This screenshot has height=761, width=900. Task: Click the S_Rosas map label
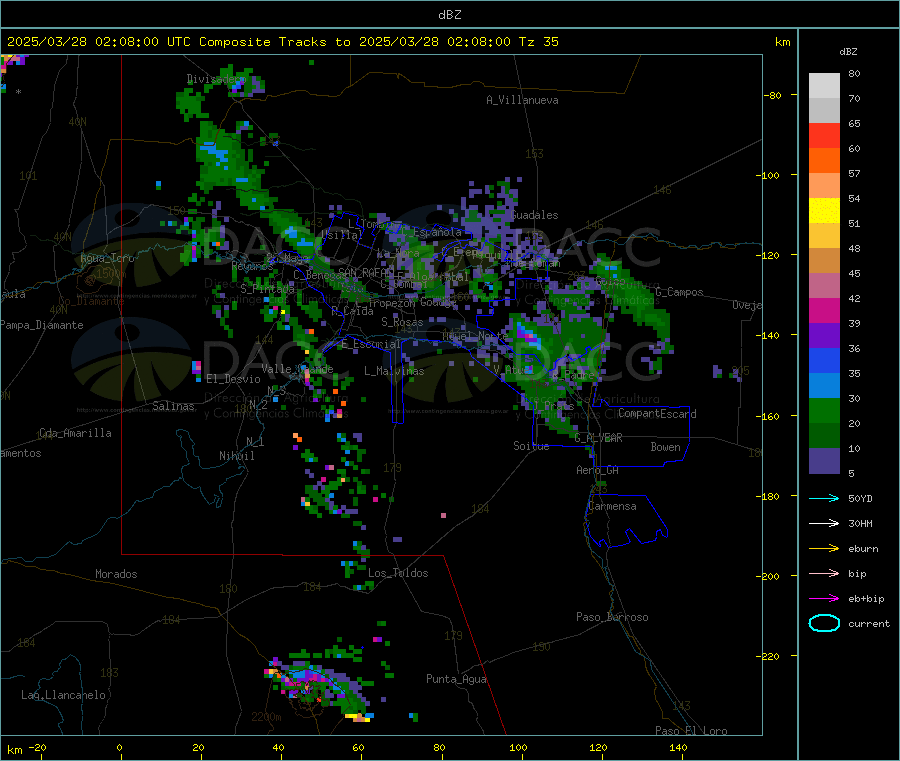tap(402, 322)
